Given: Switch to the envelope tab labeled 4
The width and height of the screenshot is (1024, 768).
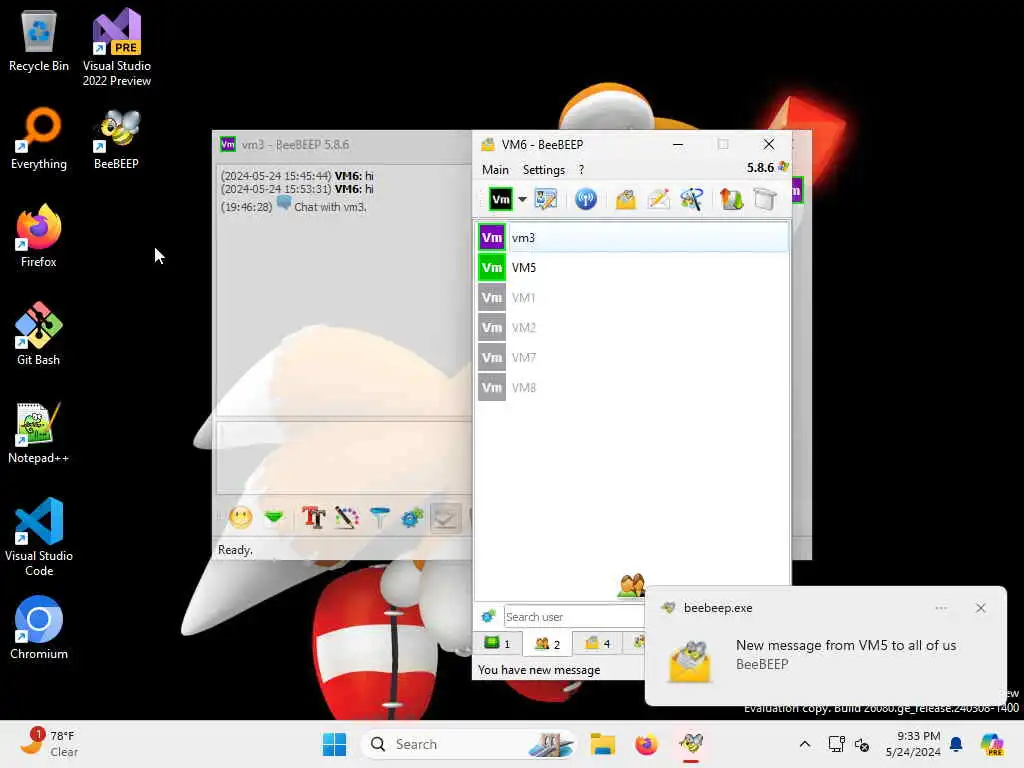Looking at the screenshot, I should (597, 643).
